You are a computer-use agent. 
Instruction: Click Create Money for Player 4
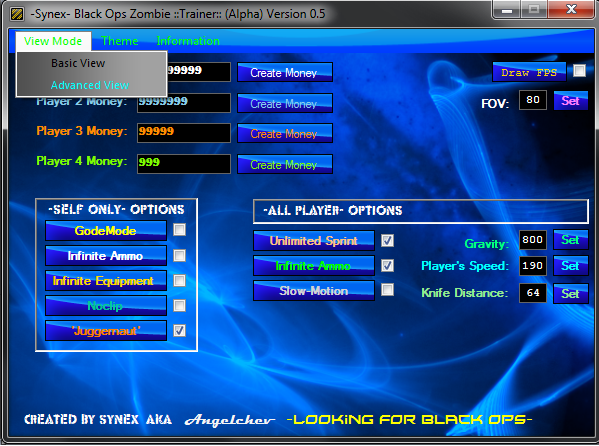(285, 164)
